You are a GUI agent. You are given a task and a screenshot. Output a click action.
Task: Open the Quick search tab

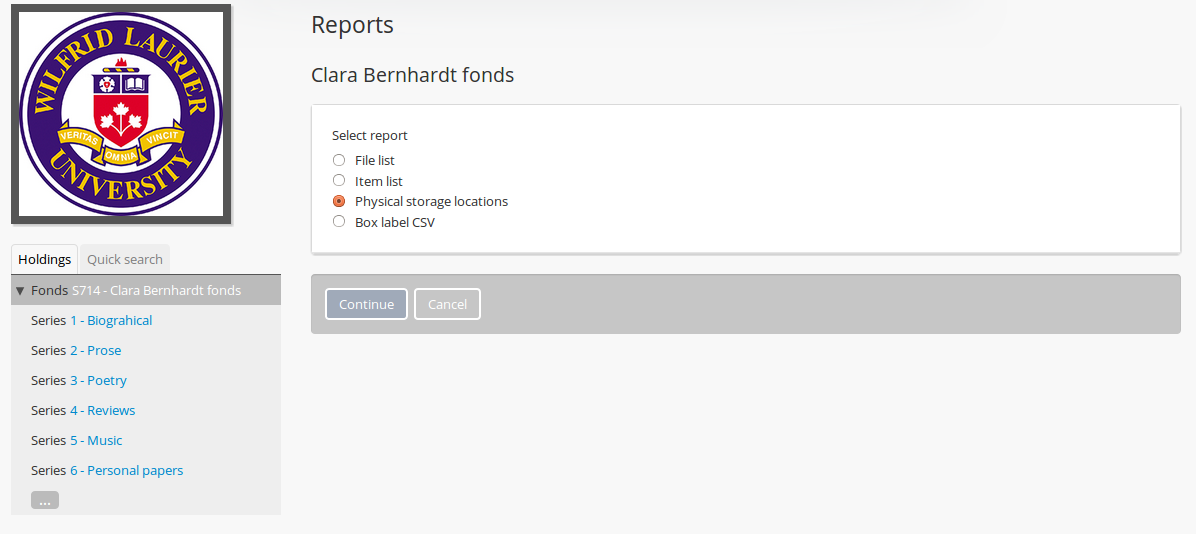pyautogui.click(x=125, y=259)
